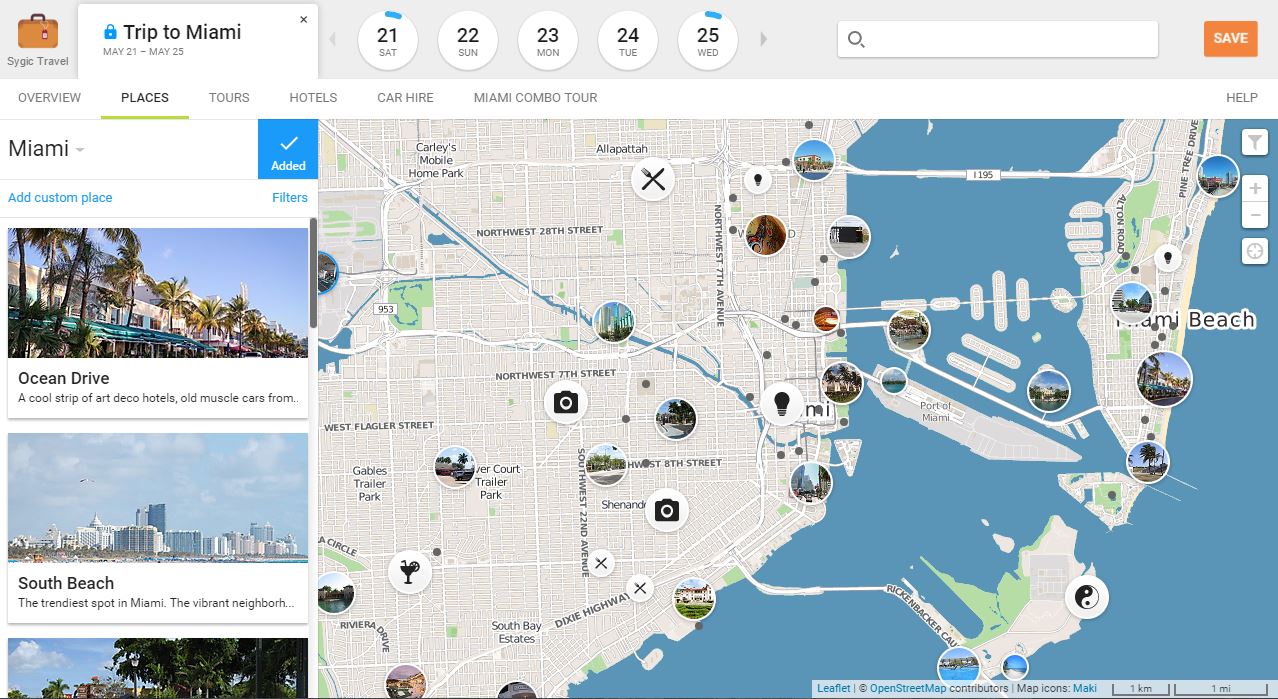Switch to the HOTELS tab
Viewport: 1278px width, 699px height.
click(x=312, y=97)
